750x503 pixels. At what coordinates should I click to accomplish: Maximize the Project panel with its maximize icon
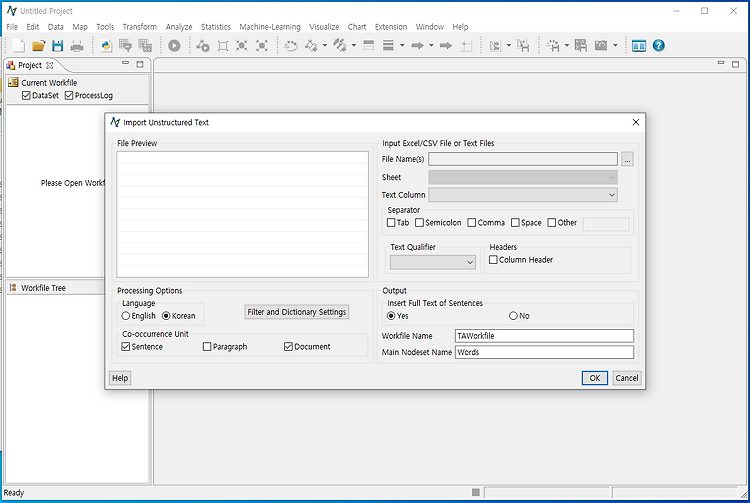140,64
